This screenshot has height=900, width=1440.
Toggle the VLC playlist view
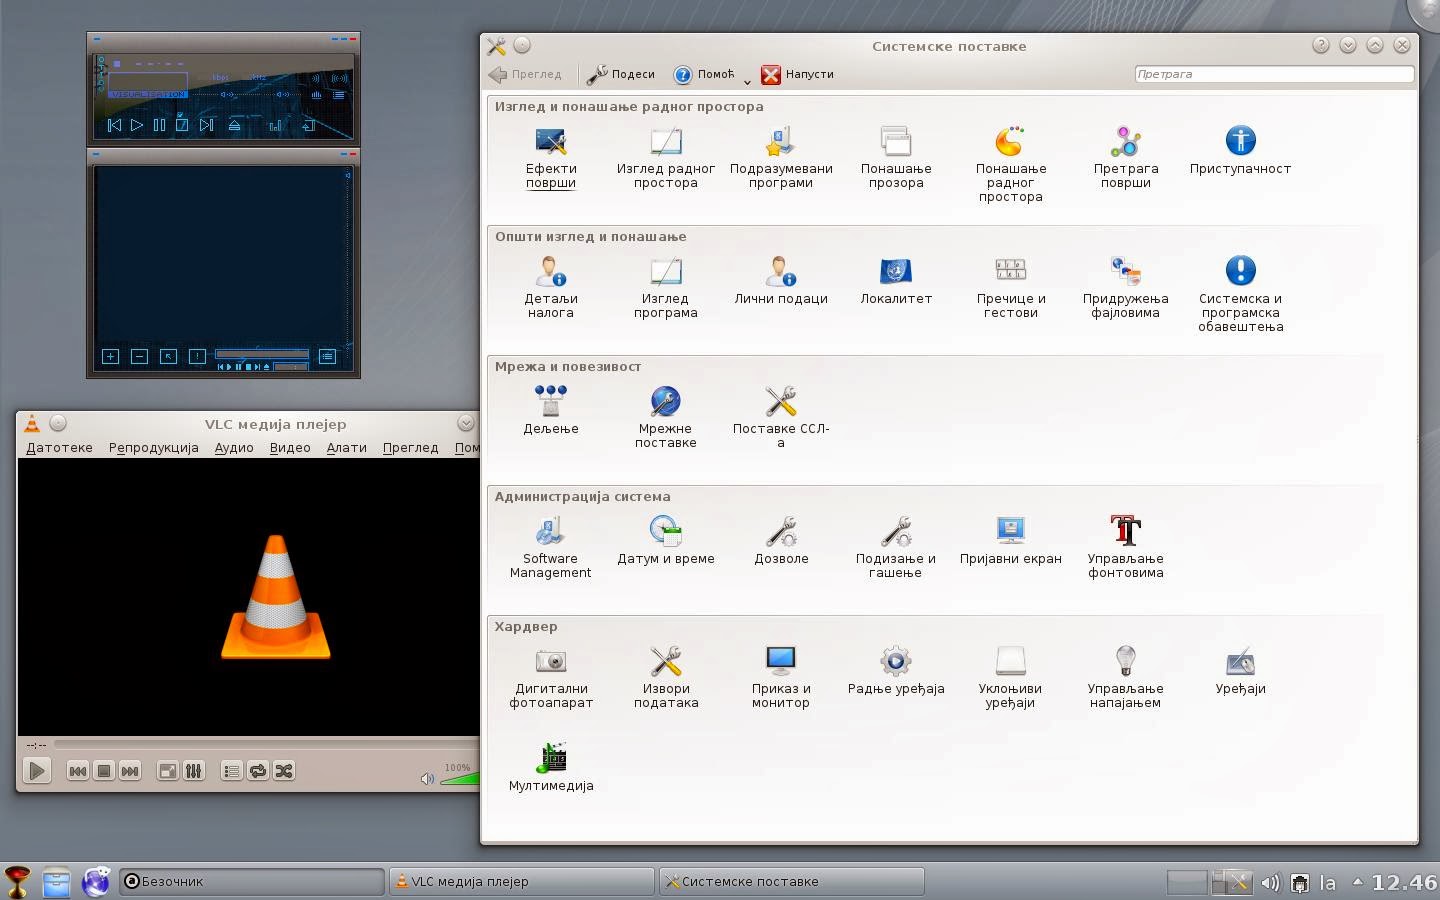click(x=231, y=771)
